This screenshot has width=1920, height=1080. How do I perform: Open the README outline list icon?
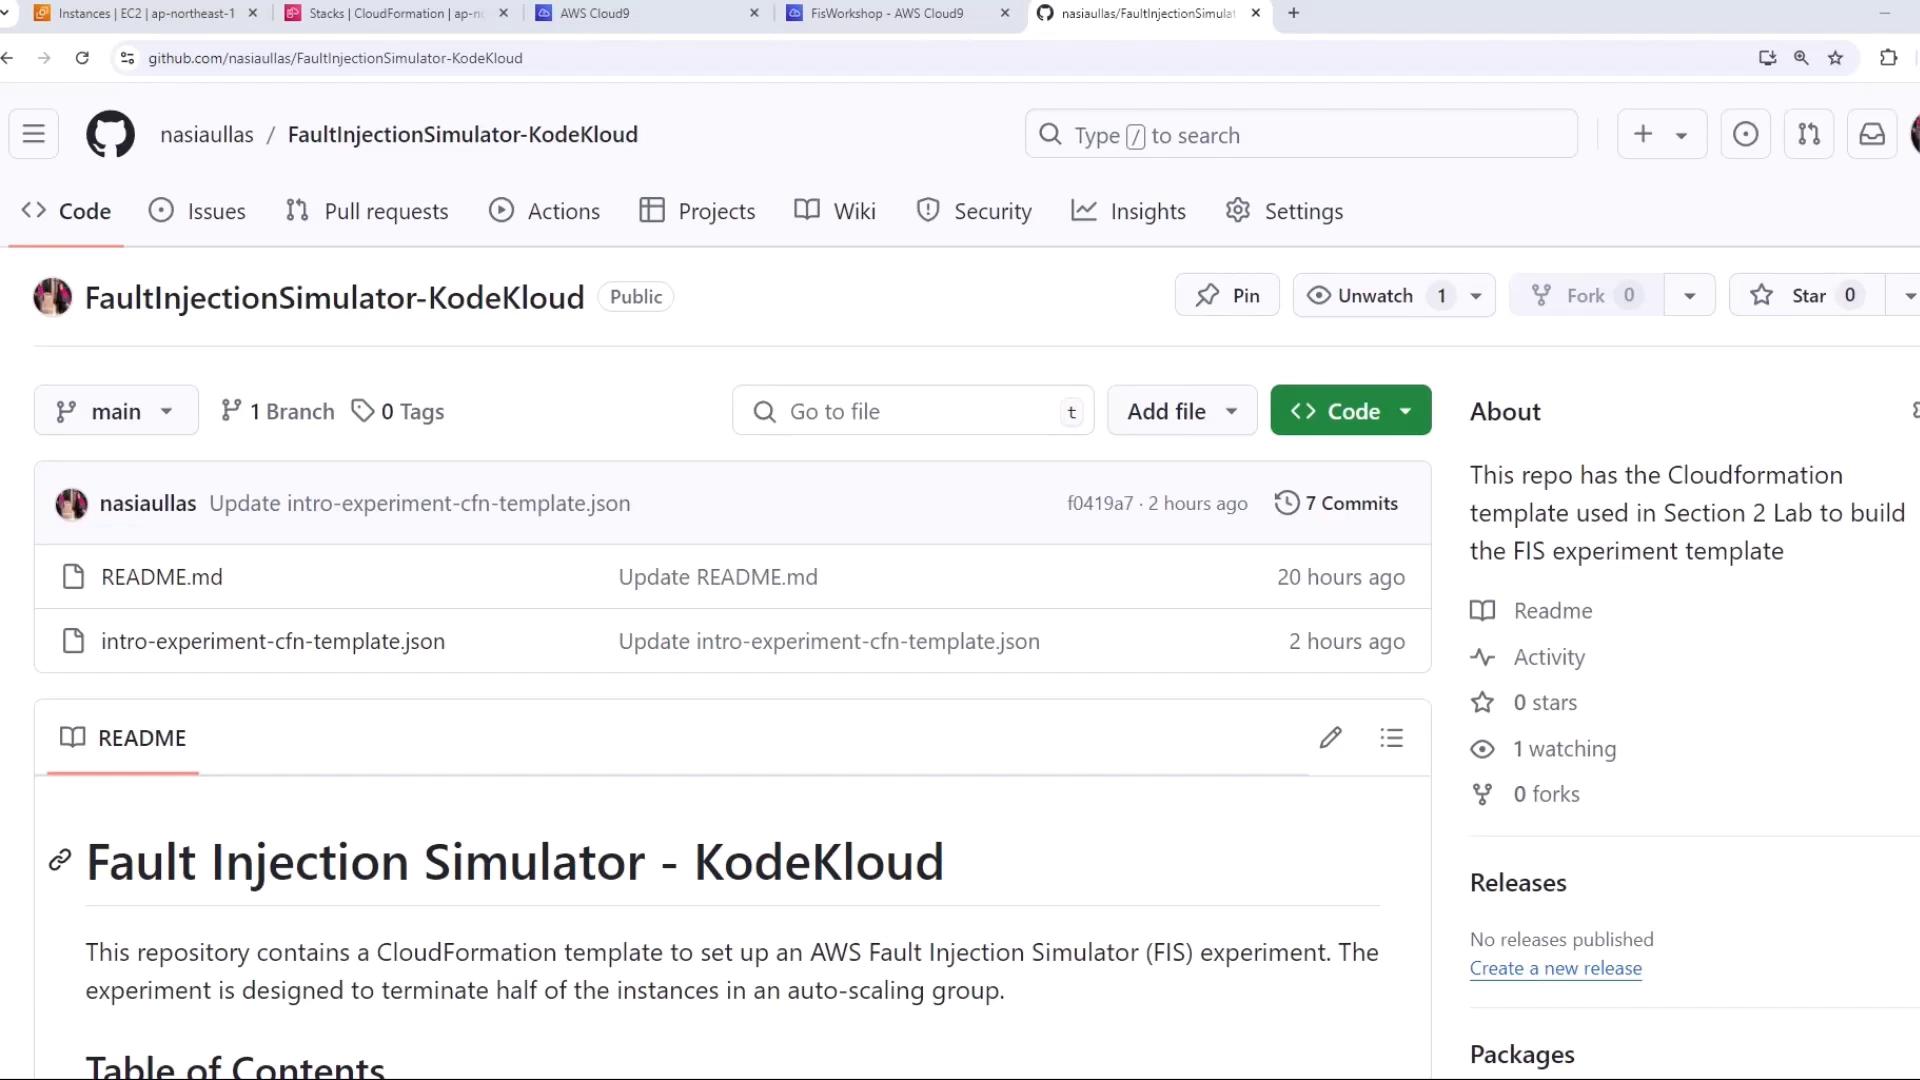(x=1391, y=738)
